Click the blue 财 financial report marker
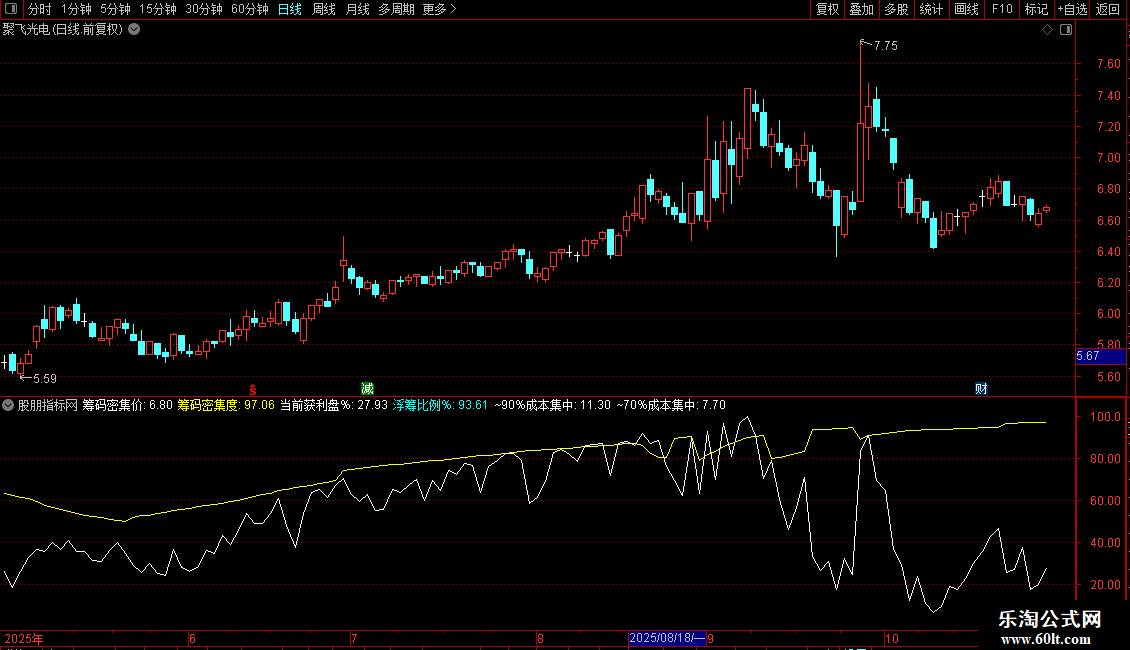This screenshot has height=650, width=1130. coord(981,388)
